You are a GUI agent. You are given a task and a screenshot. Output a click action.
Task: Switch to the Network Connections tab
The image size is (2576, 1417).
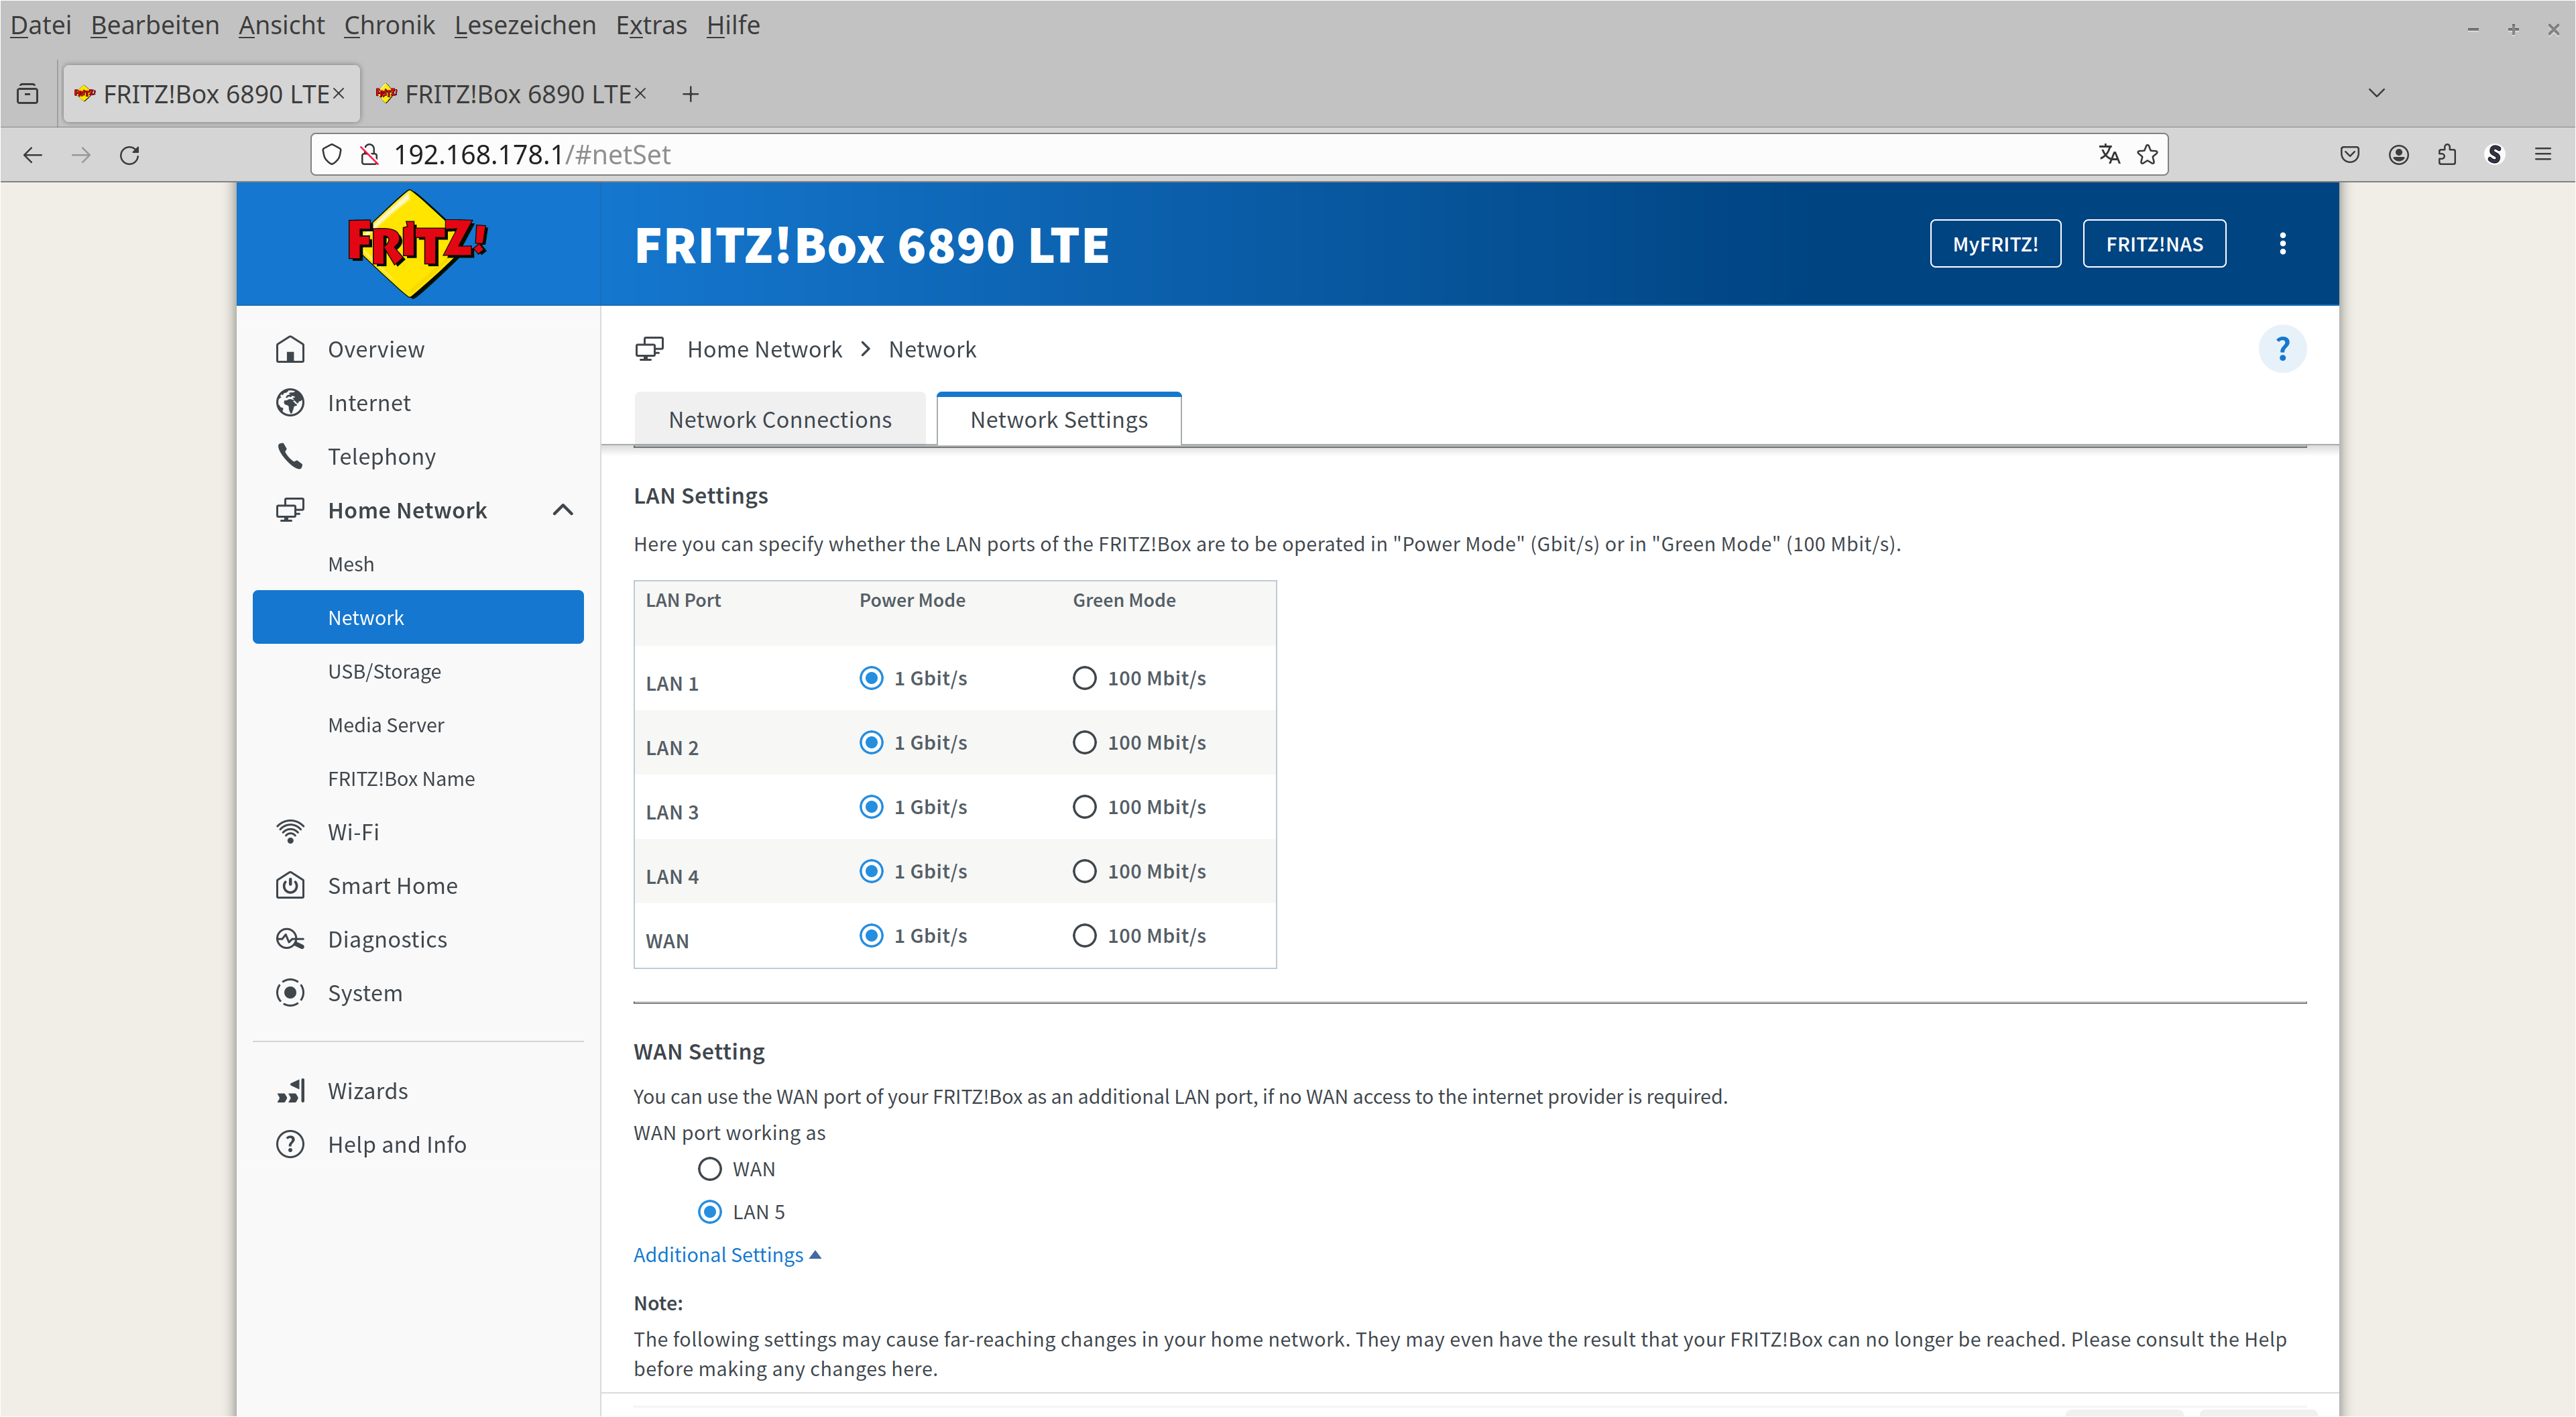pyautogui.click(x=780, y=420)
